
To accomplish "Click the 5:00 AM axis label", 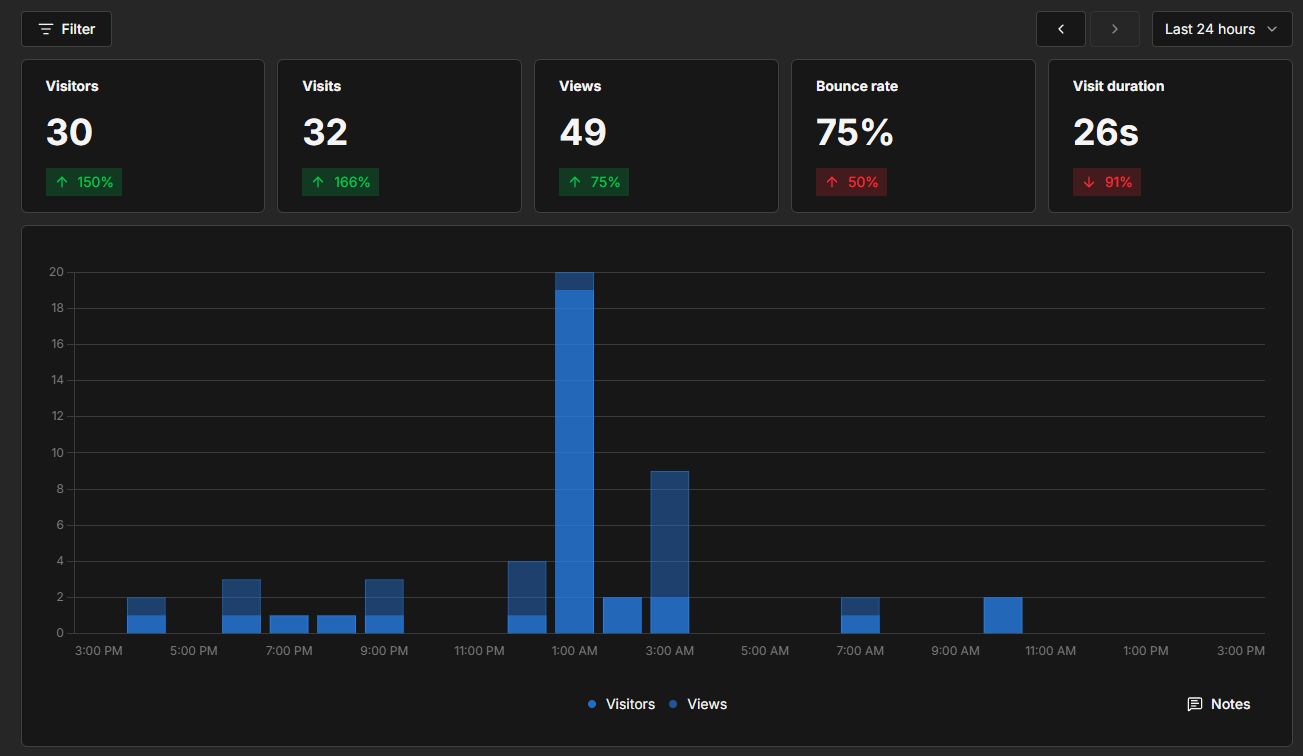I will [765, 651].
